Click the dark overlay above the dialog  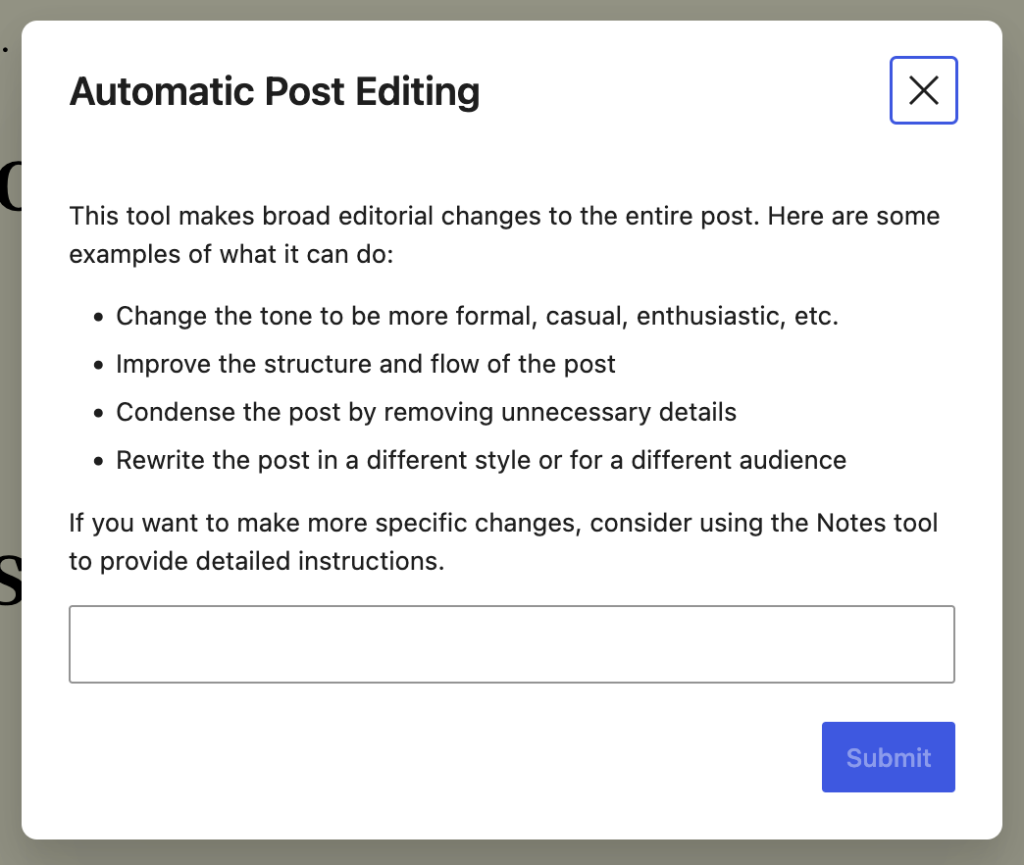pos(512,10)
